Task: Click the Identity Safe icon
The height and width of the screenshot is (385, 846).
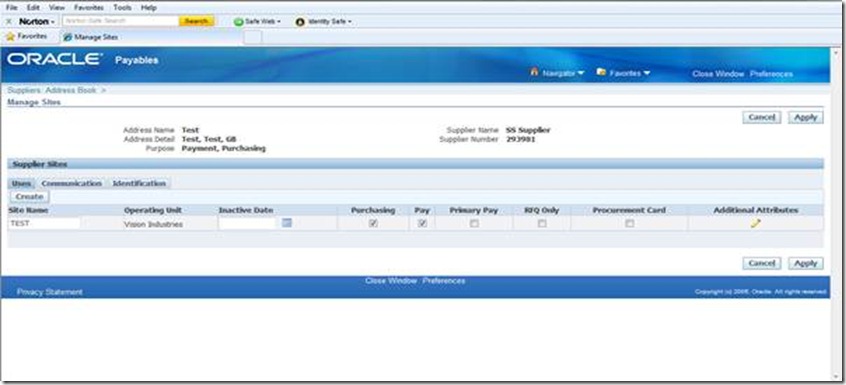Action: click(x=301, y=22)
